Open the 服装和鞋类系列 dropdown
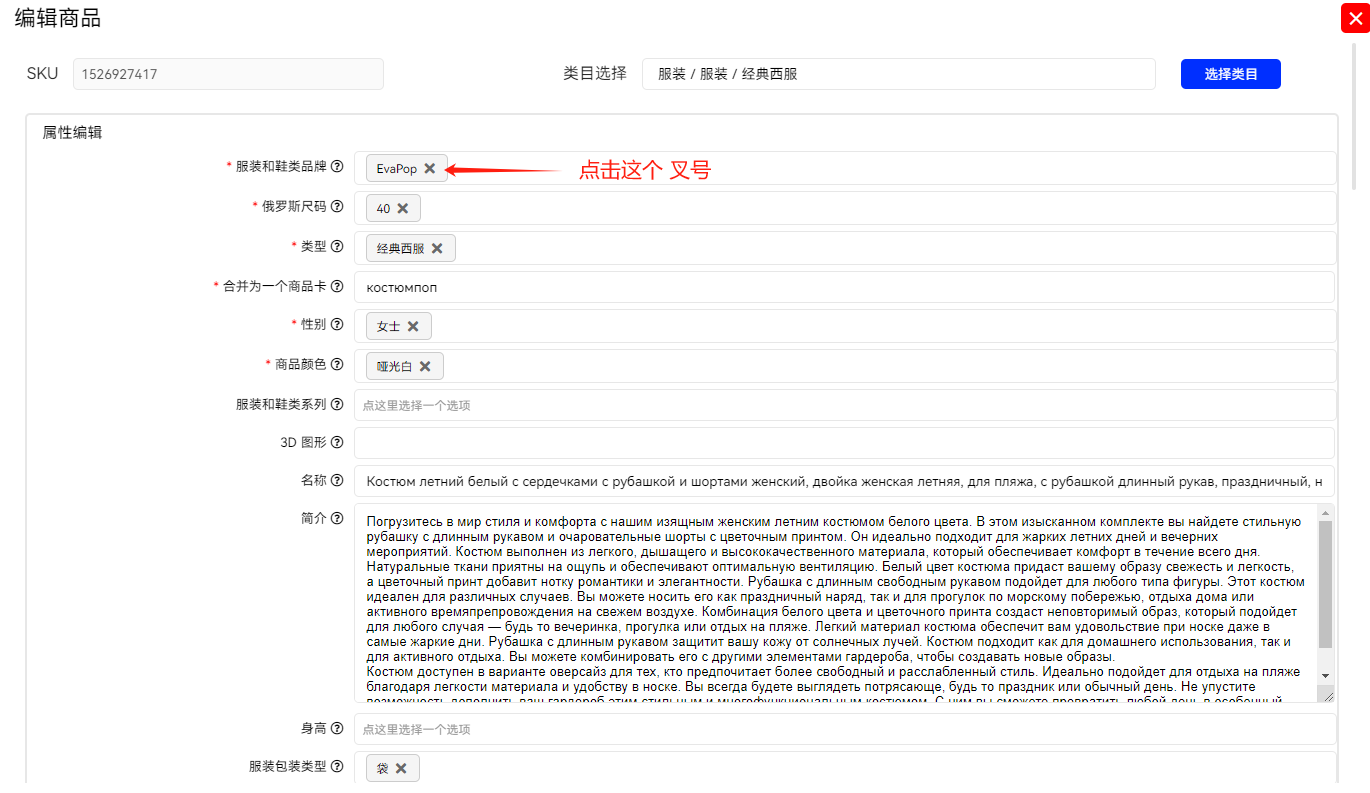Screen dimensions: 1370x793 tap(845, 405)
